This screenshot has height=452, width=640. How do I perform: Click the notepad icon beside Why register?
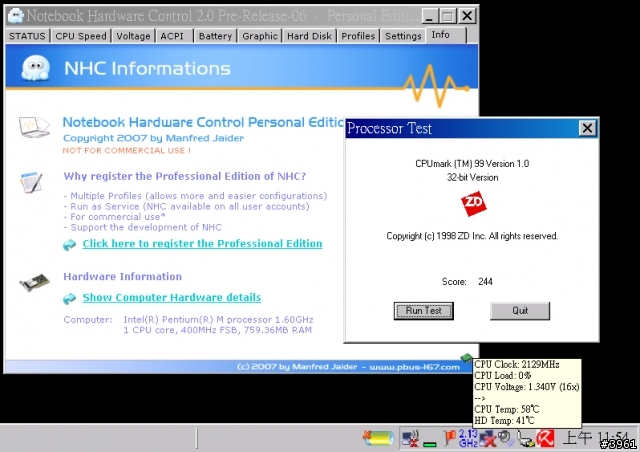pyautogui.click(x=31, y=182)
